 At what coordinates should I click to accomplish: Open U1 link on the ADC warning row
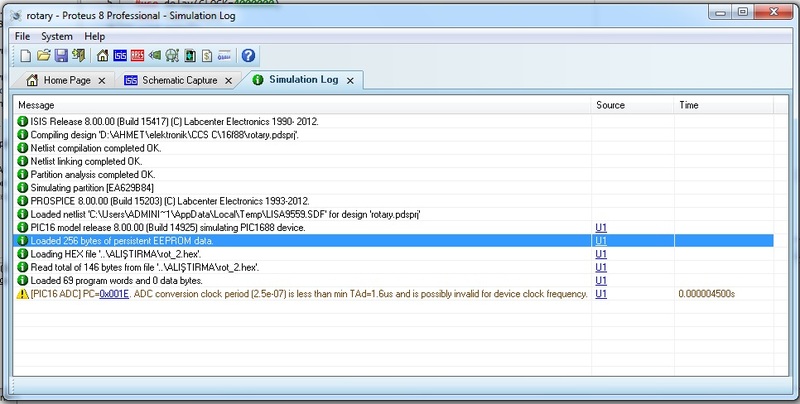coord(601,294)
